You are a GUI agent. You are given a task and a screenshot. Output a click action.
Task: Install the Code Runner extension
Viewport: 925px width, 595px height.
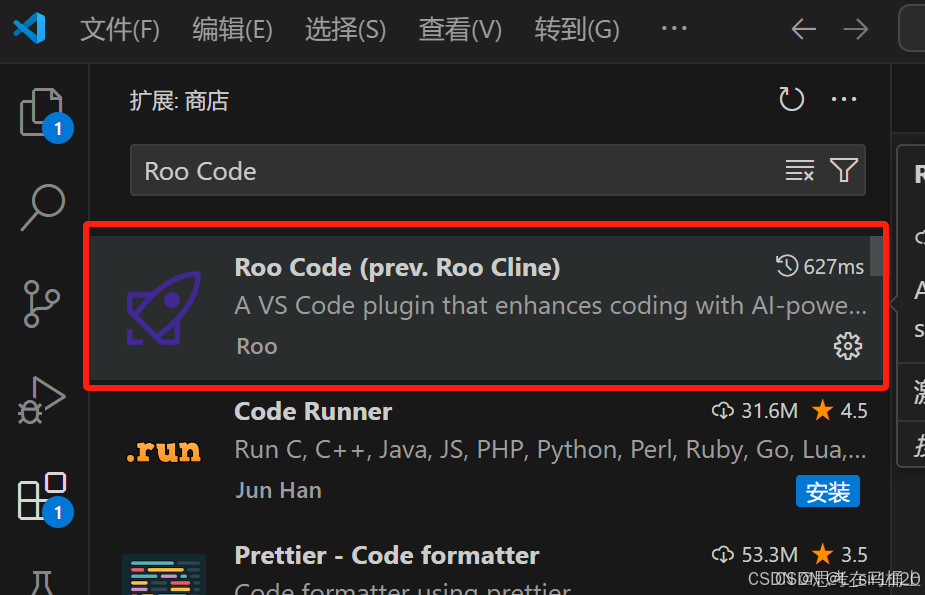[x=828, y=491]
